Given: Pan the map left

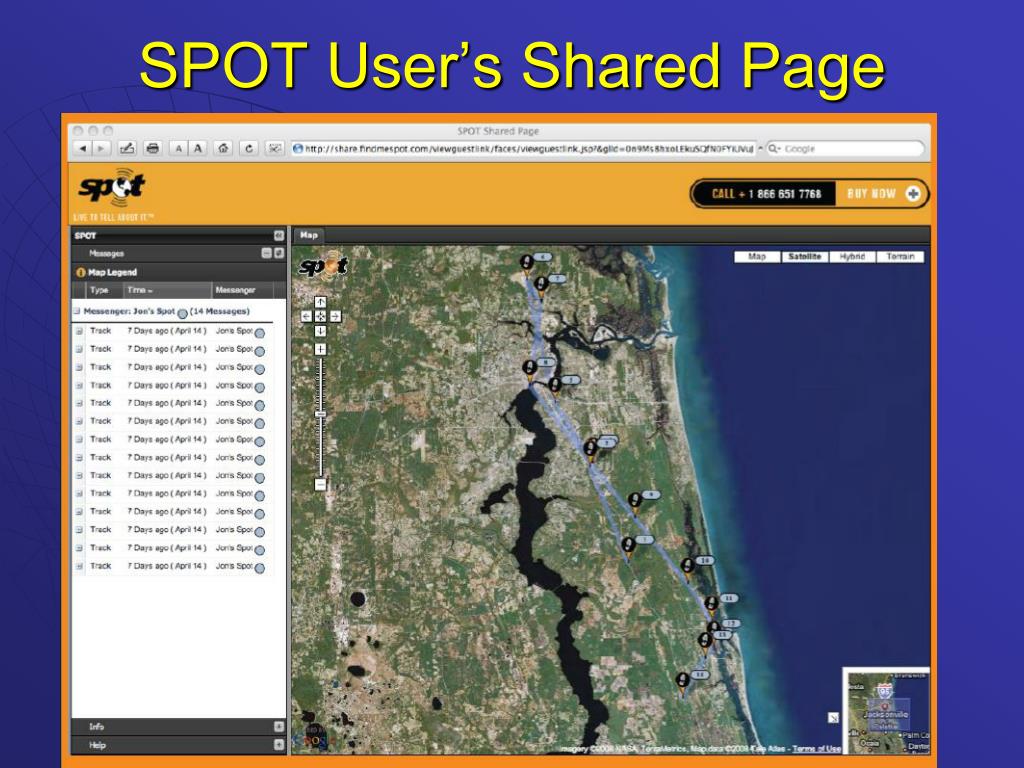Looking at the screenshot, I should coord(306,317).
